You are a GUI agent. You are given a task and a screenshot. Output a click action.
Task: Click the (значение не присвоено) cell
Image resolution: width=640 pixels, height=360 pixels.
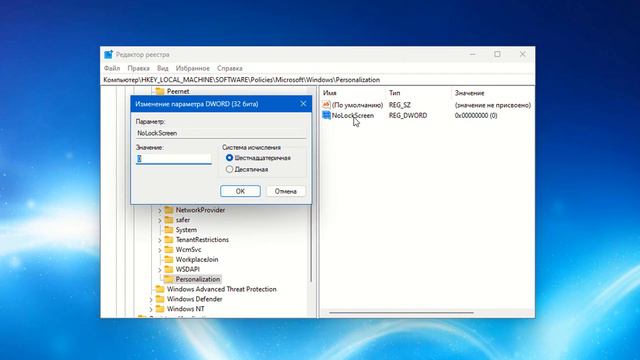tap(493, 105)
